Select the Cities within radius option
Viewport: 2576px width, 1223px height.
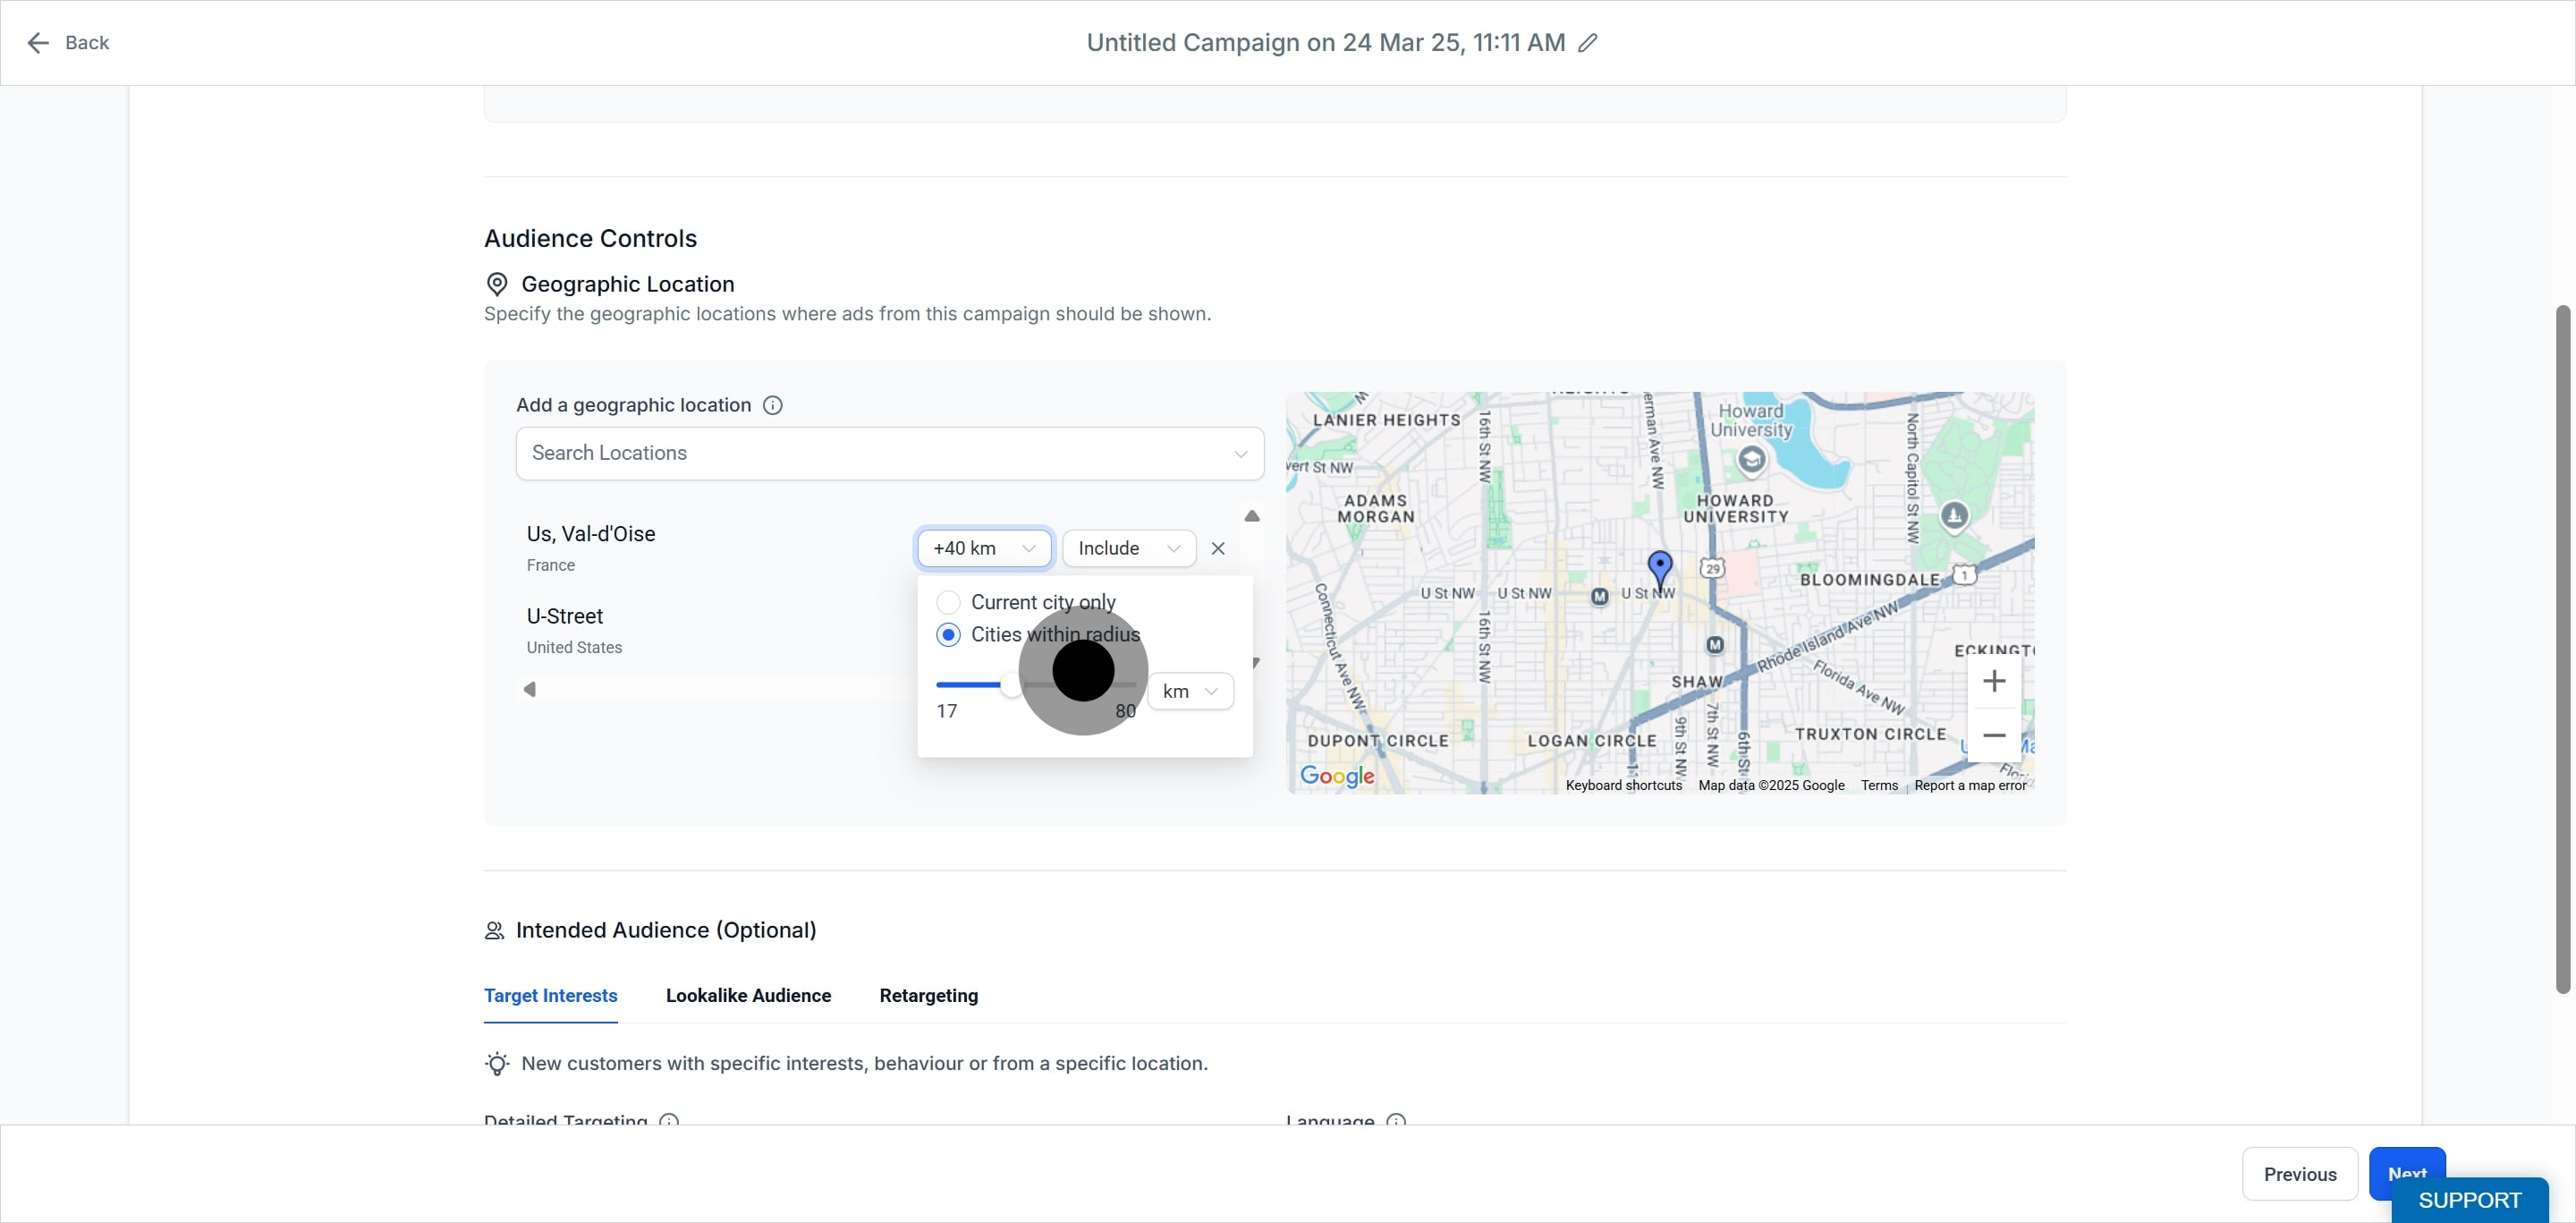948,635
